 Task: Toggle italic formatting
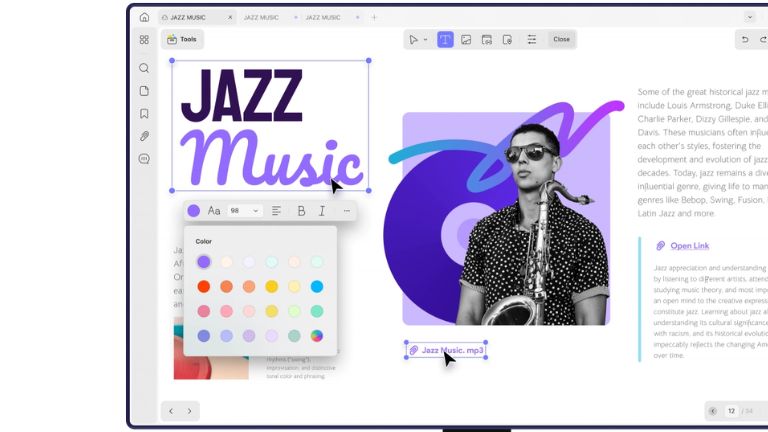(322, 211)
